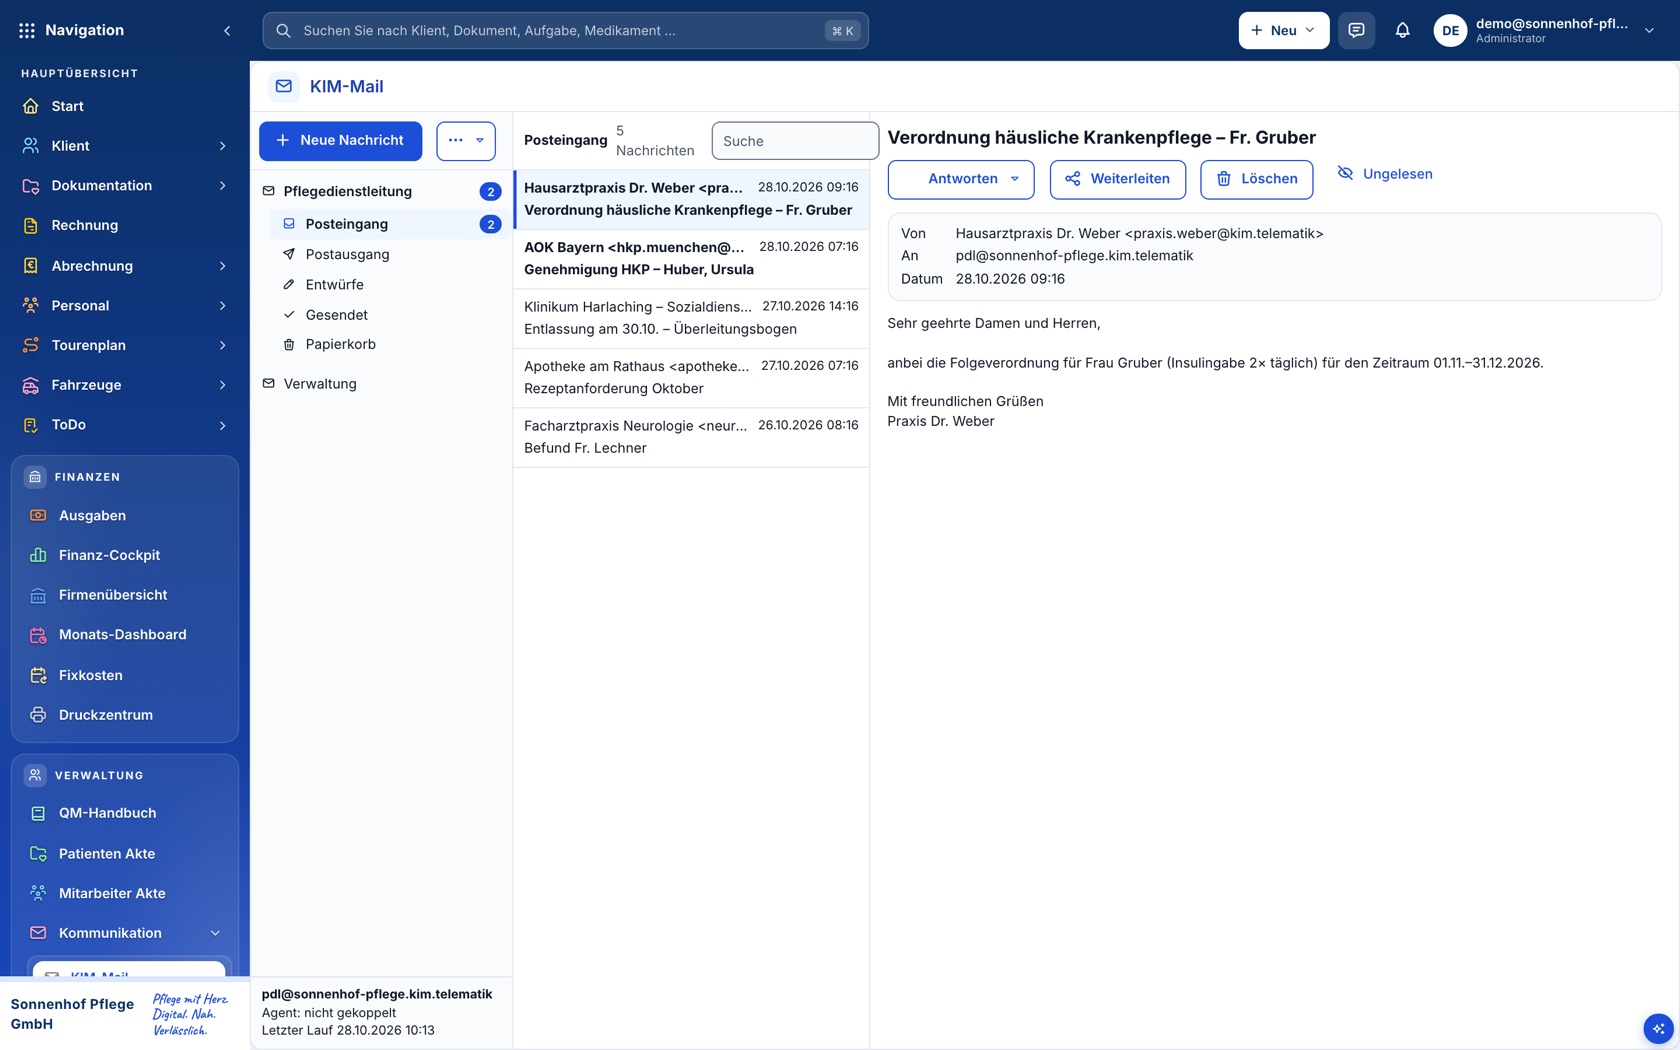1680x1050 pixels.
Task: Open the notifications bell
Action: 1402,31
